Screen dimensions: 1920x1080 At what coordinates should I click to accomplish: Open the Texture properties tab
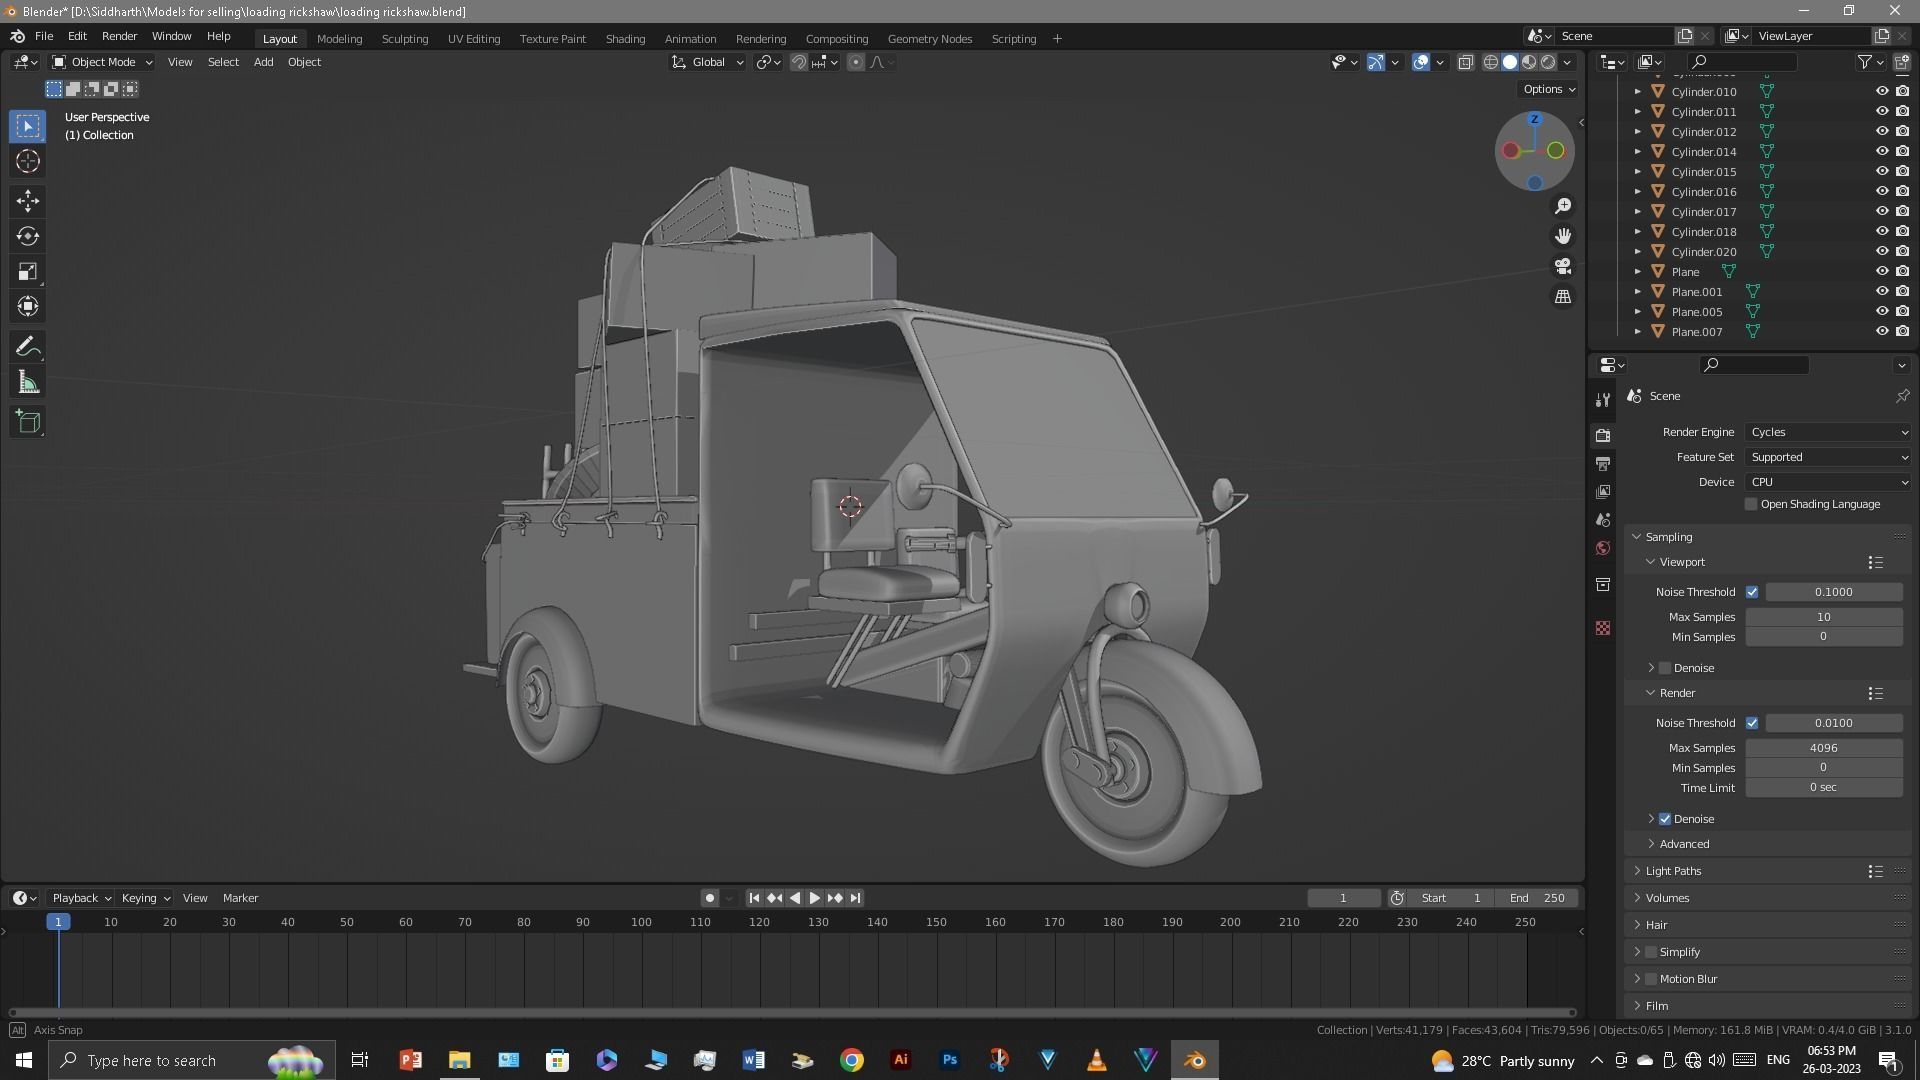[x=1603, y=628]
